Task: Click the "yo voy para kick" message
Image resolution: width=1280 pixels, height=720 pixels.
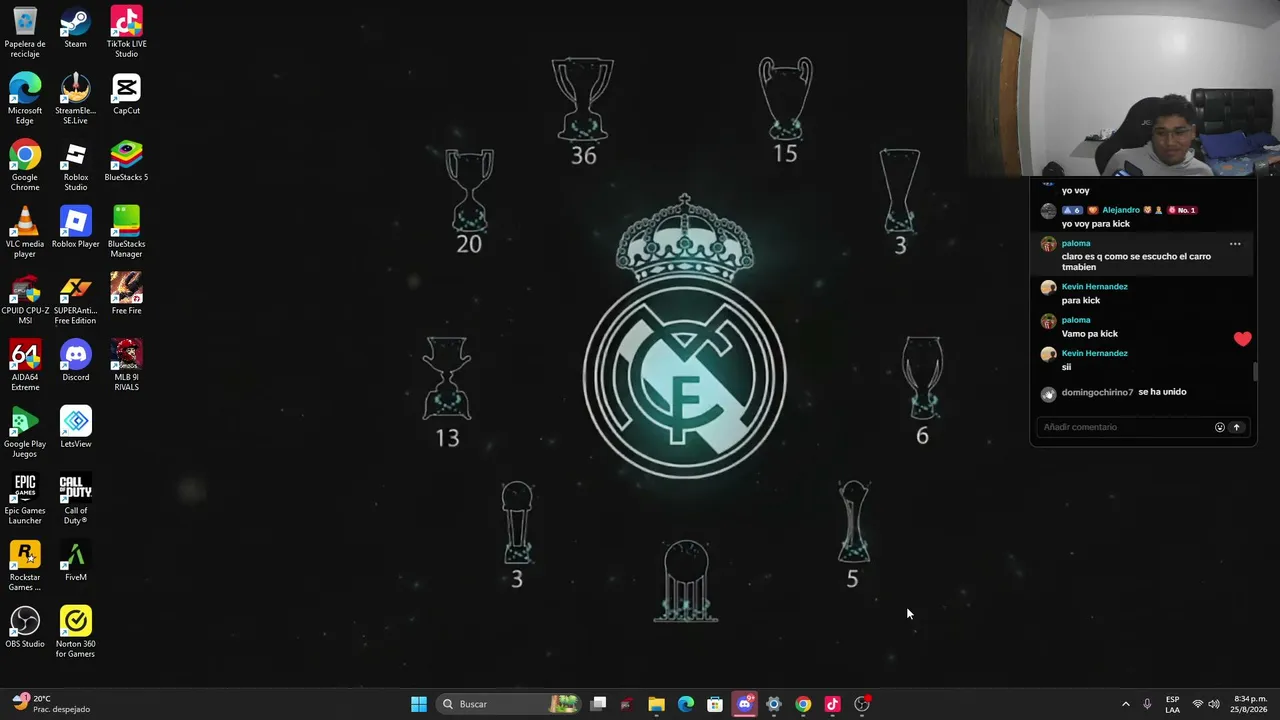Action: pyautogui.click(x=1096, y=224)
